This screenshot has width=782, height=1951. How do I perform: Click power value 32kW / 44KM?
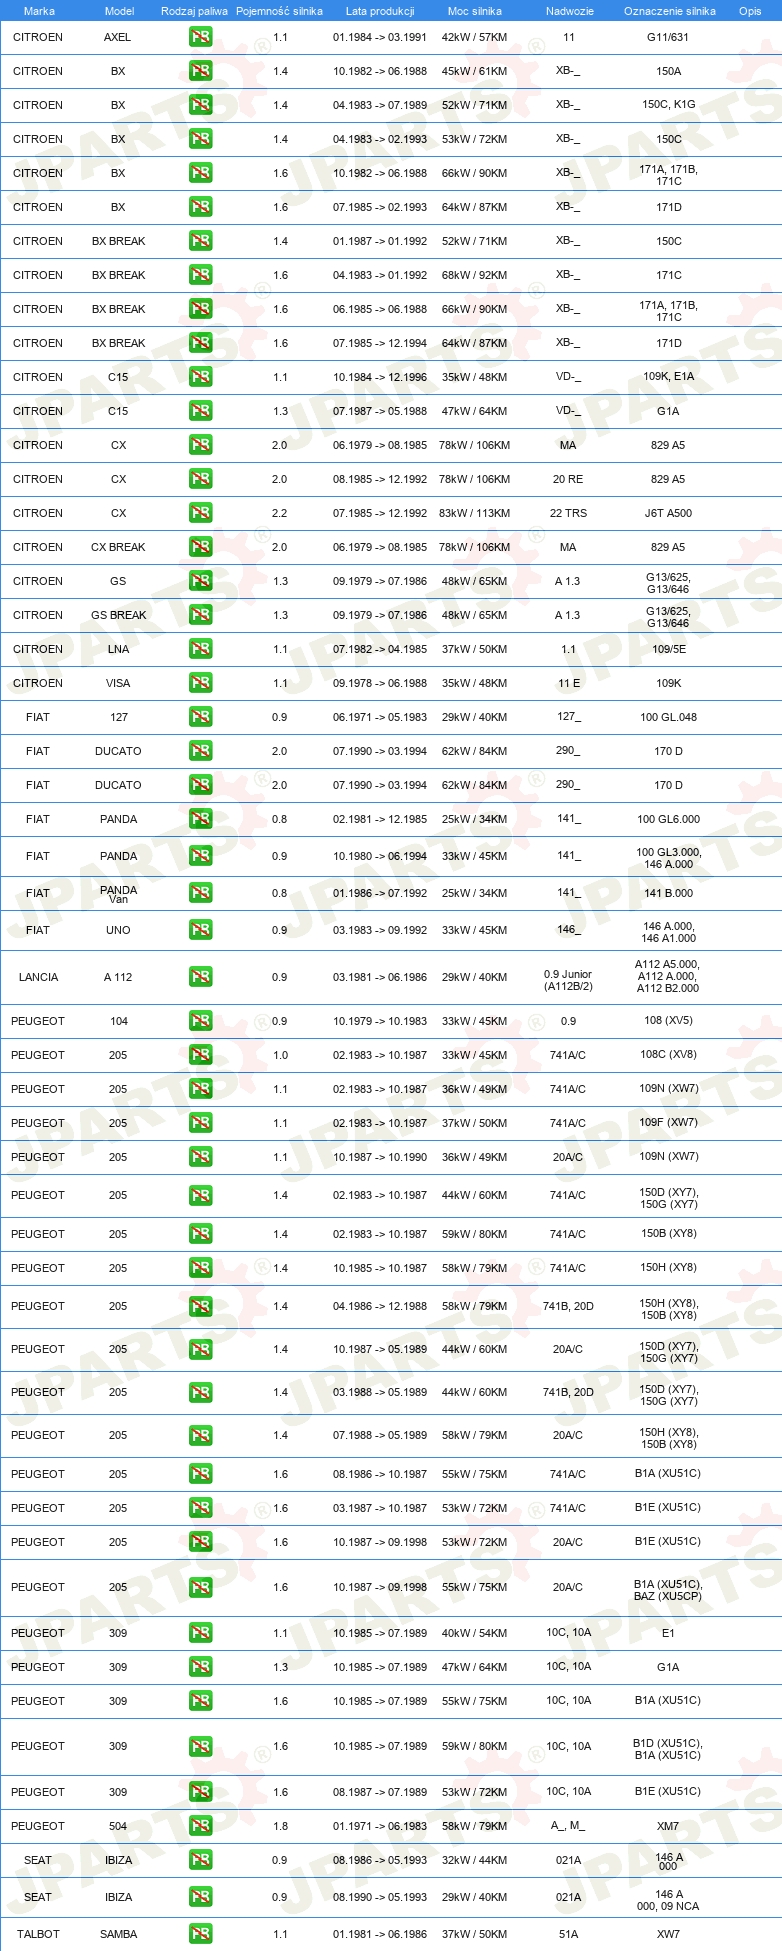tap(474, 1860)
